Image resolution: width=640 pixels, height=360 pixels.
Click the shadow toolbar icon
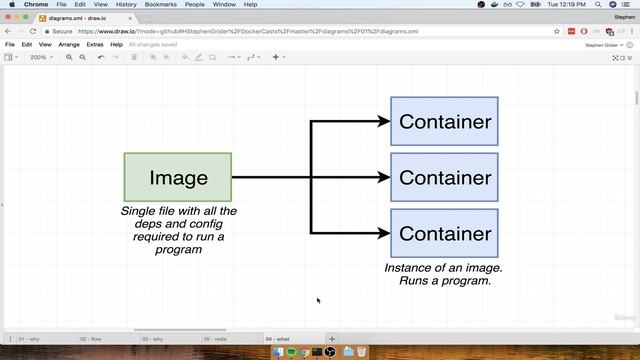(x=212, y=57)
